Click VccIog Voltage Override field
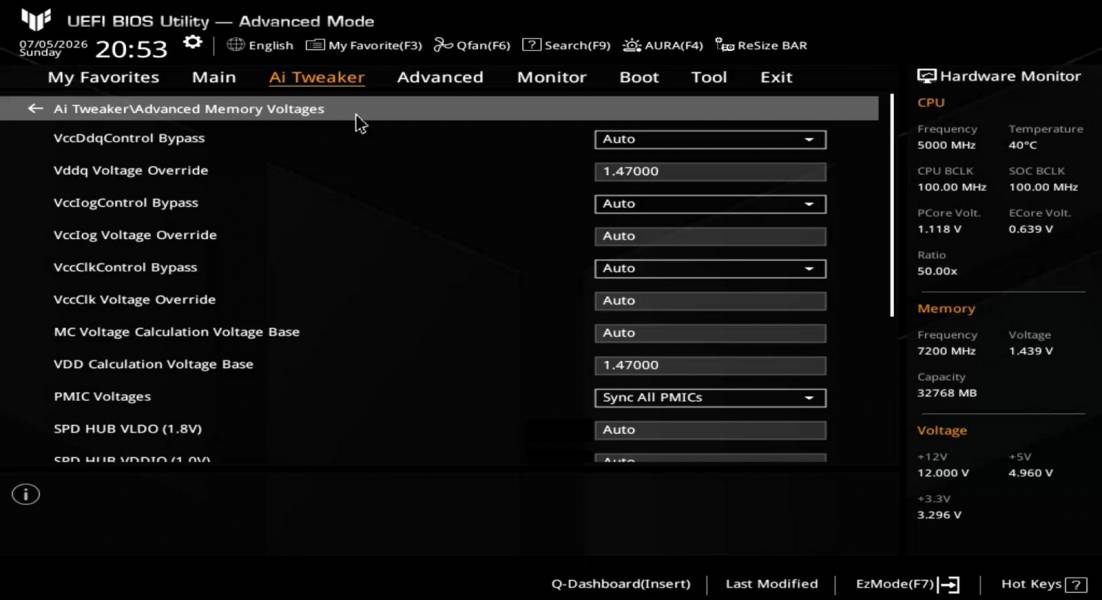Image resolution: width=1102 pixels, height=600 pixels. (x=710, y=236)
